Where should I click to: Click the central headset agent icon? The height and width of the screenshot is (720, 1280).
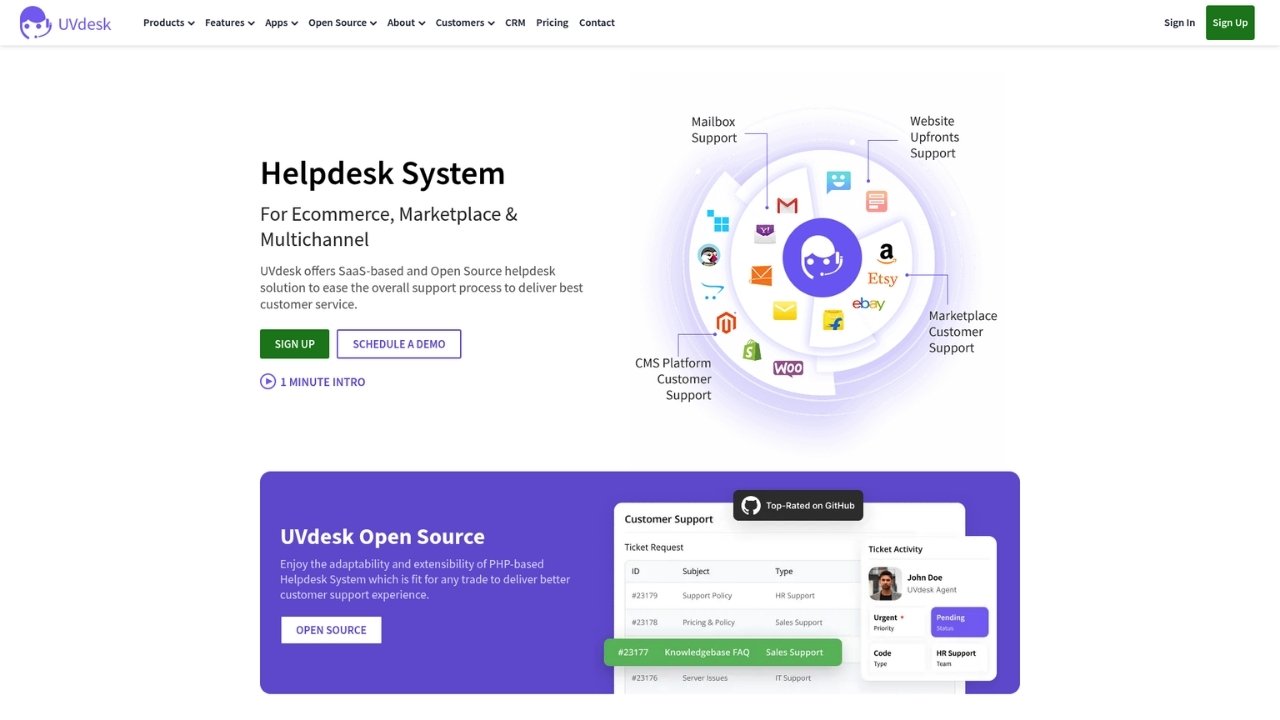pos(822,258)
